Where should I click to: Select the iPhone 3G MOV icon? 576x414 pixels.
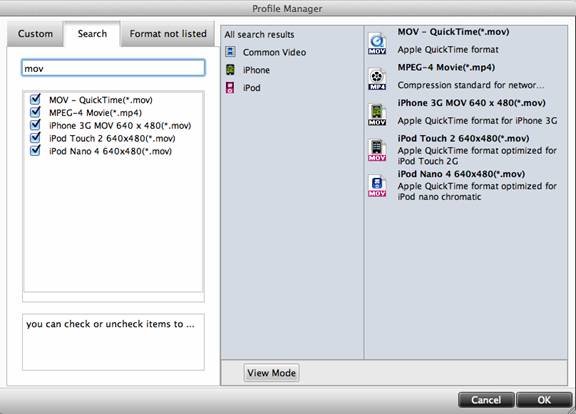(377, 114)
